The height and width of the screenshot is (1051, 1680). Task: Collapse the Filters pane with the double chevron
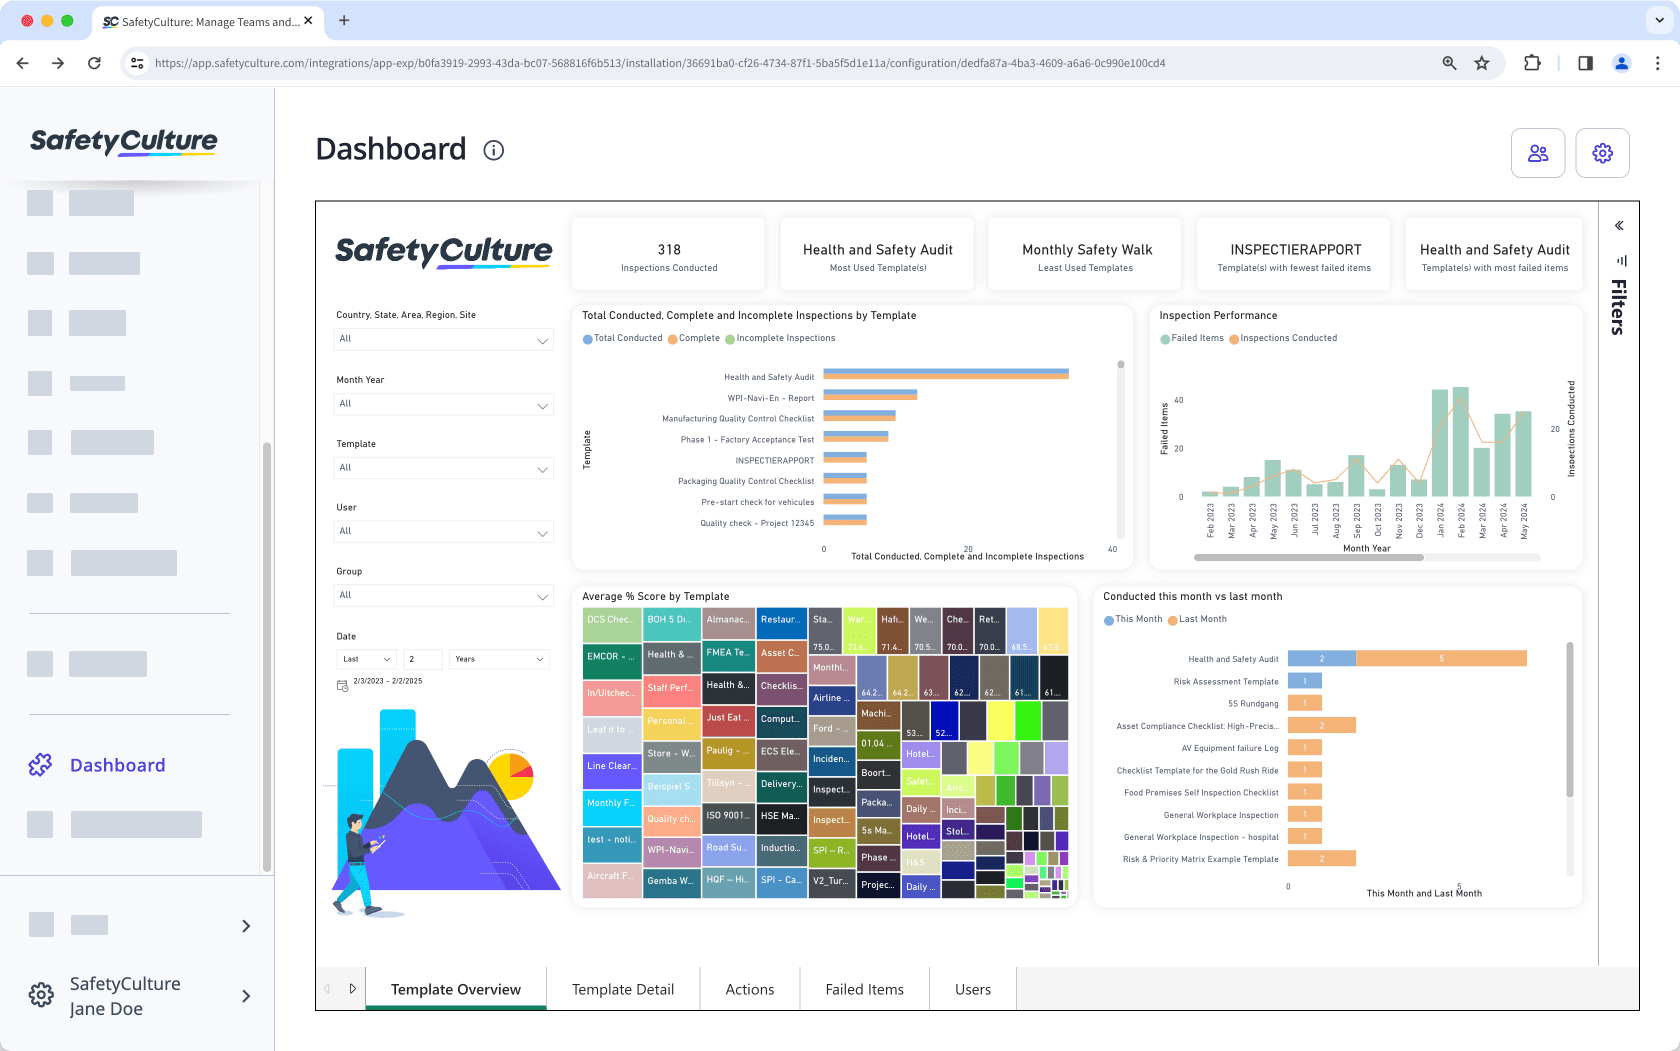pos(1619,225)
